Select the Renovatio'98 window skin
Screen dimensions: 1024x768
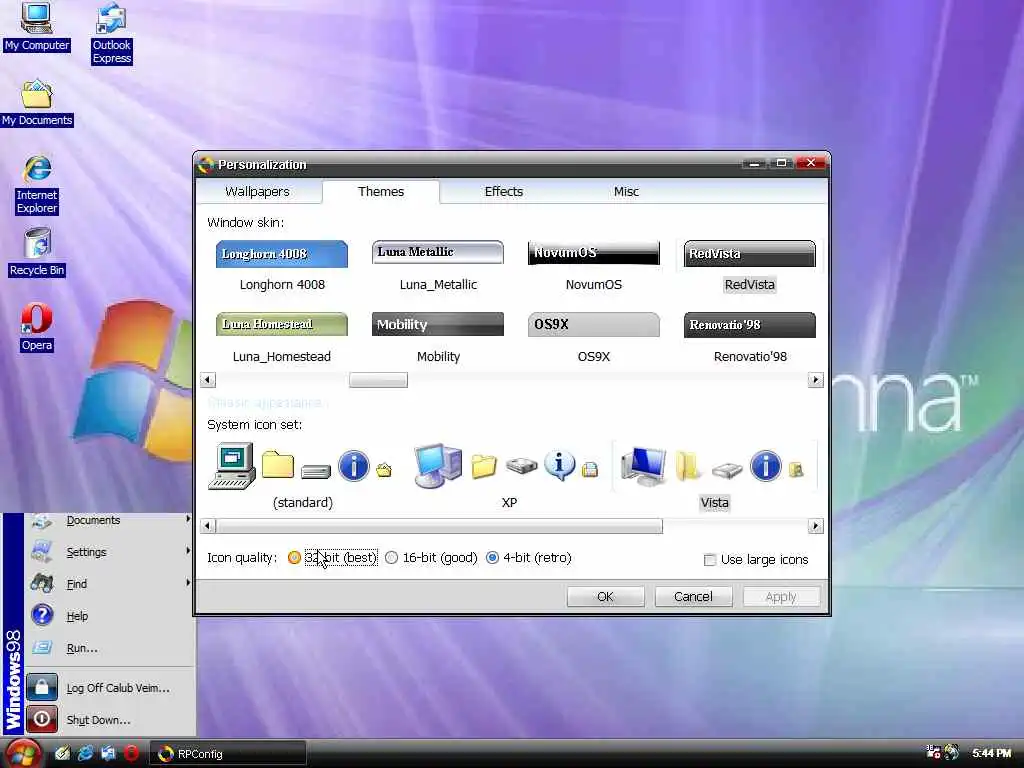pyautogui.click(x=750, y=338)
